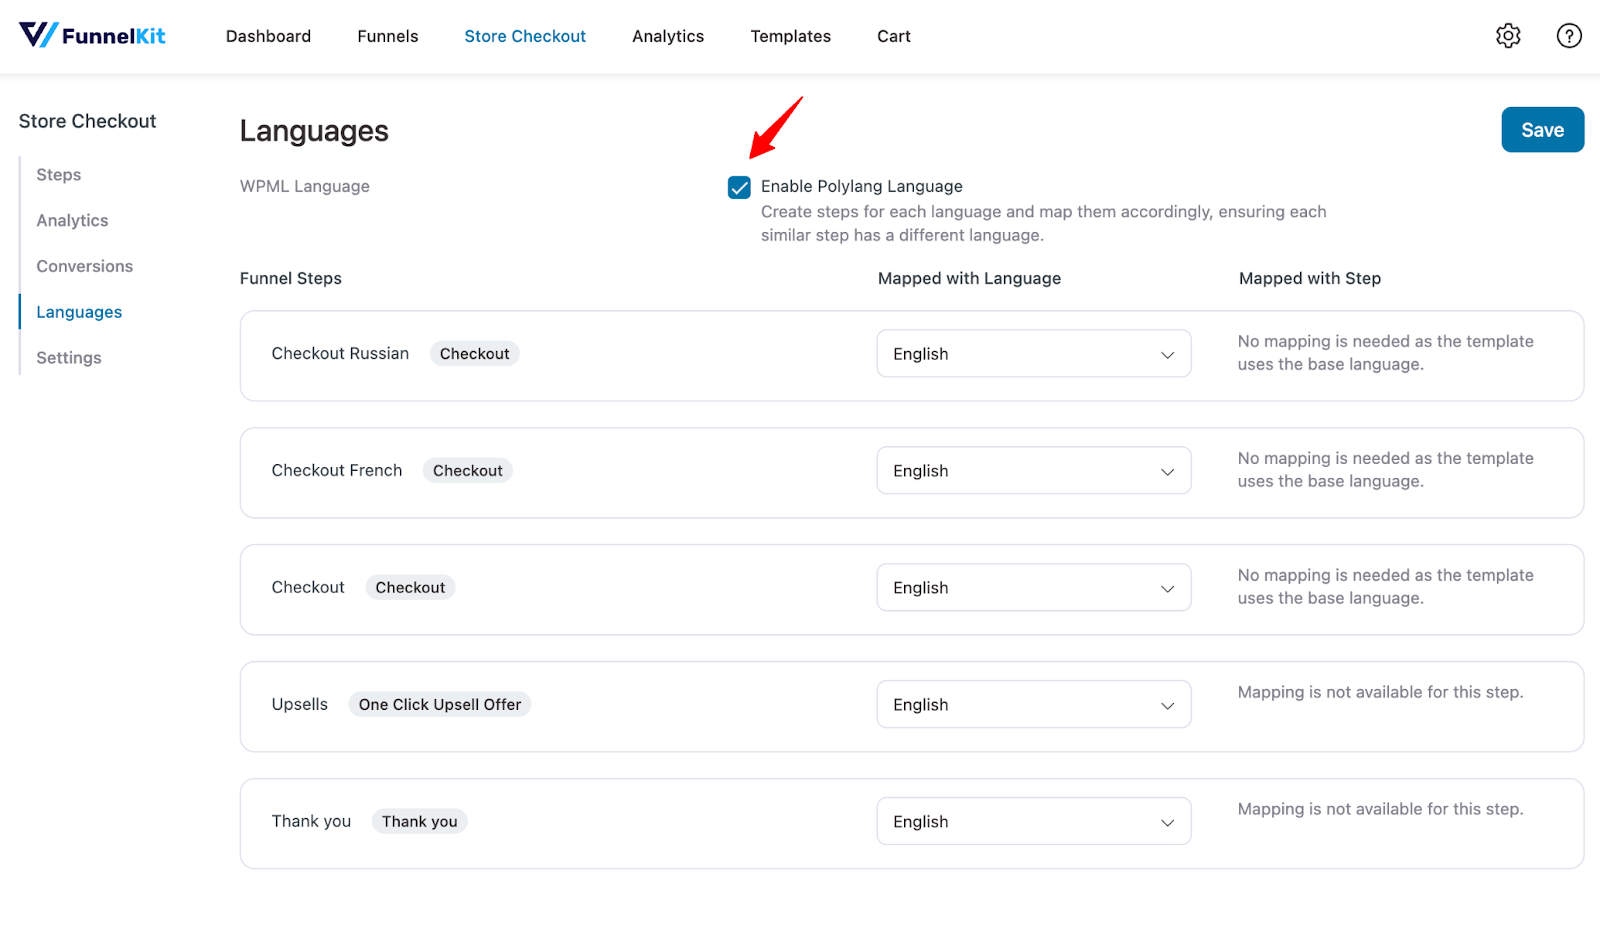Image resolution: width=1600 pixels, height=931 pixels.
Task: Click the Checkout French step name
Action: [x=337, y=471]
